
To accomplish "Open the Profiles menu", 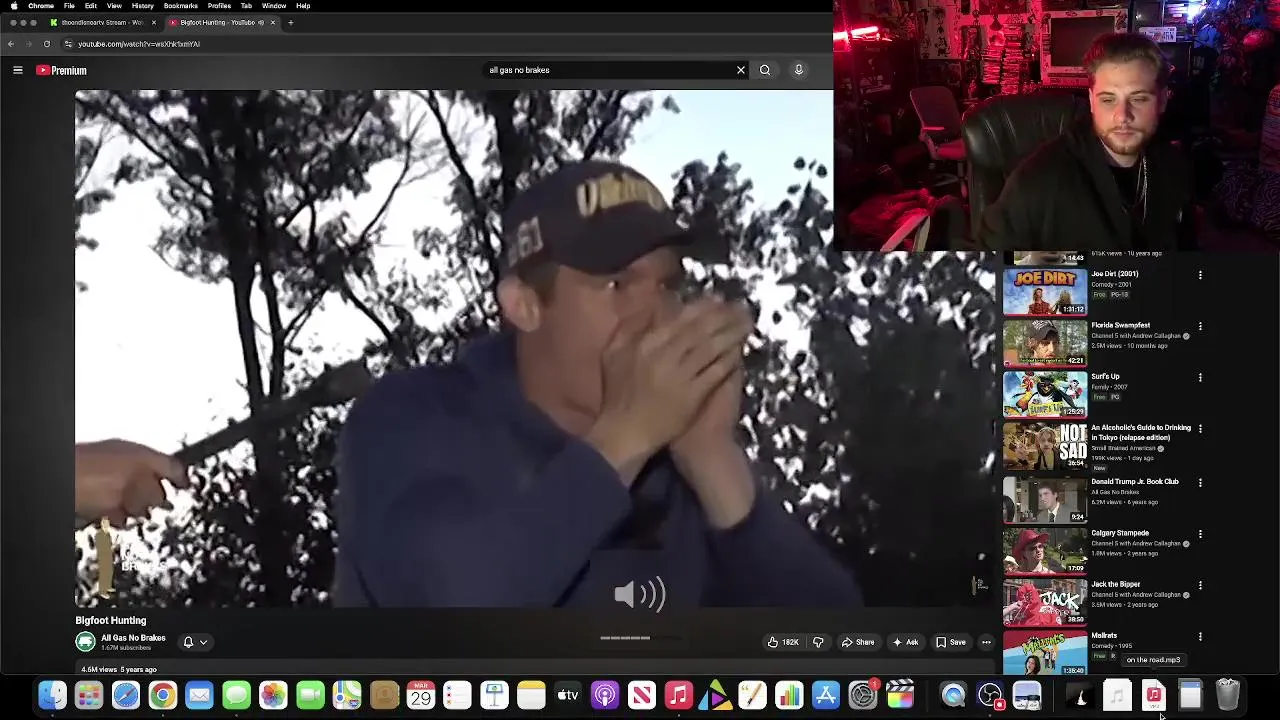I will point(219,6).
